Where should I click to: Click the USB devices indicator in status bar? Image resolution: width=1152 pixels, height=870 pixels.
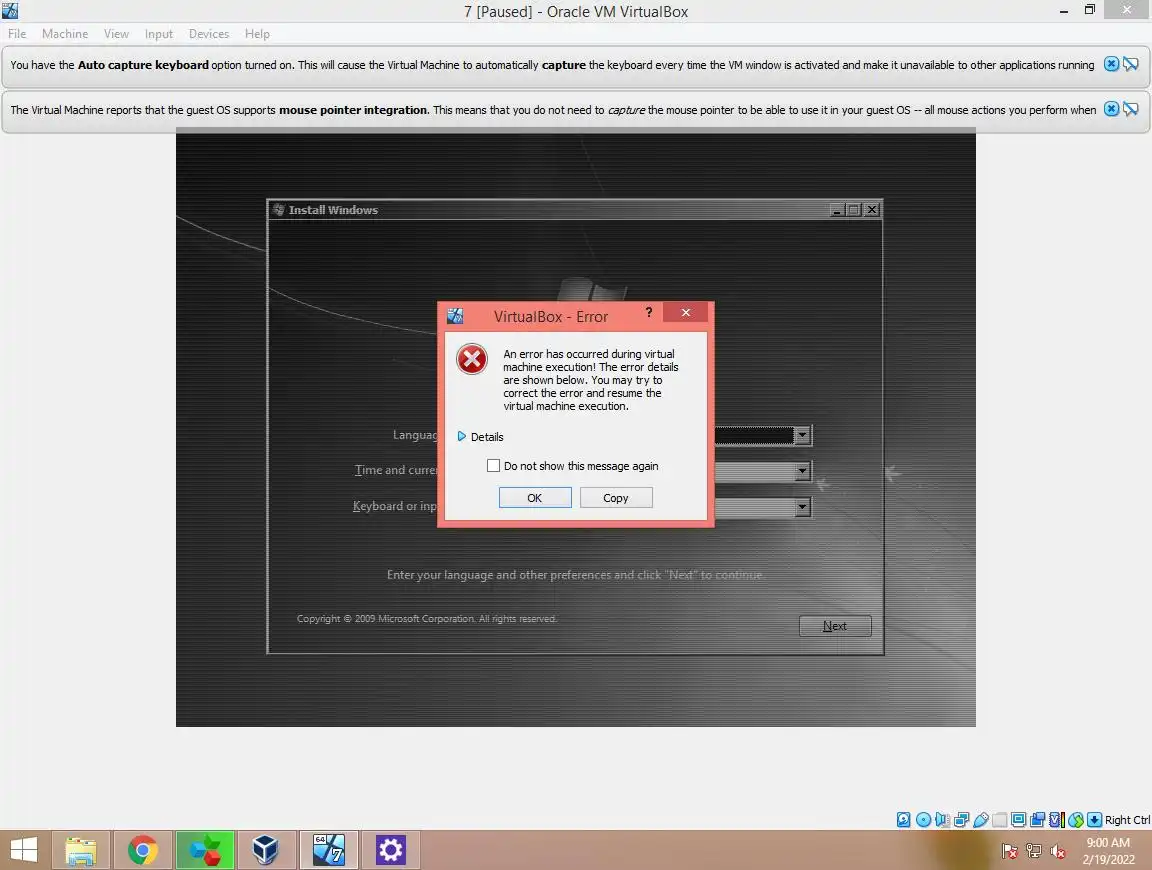tap(981, 820)
